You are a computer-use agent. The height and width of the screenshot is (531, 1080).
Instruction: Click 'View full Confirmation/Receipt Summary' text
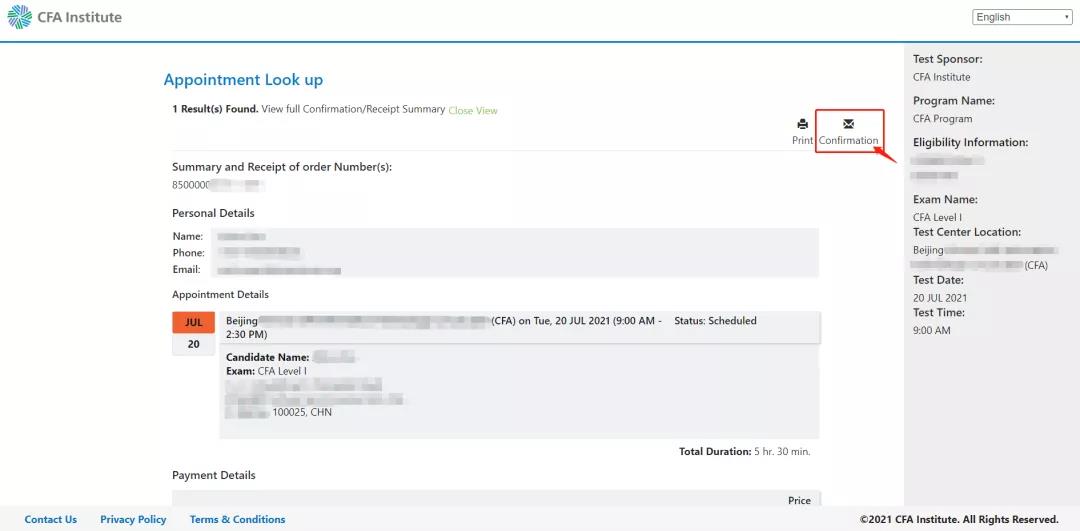pyautogui.click(x=353, y=109)
